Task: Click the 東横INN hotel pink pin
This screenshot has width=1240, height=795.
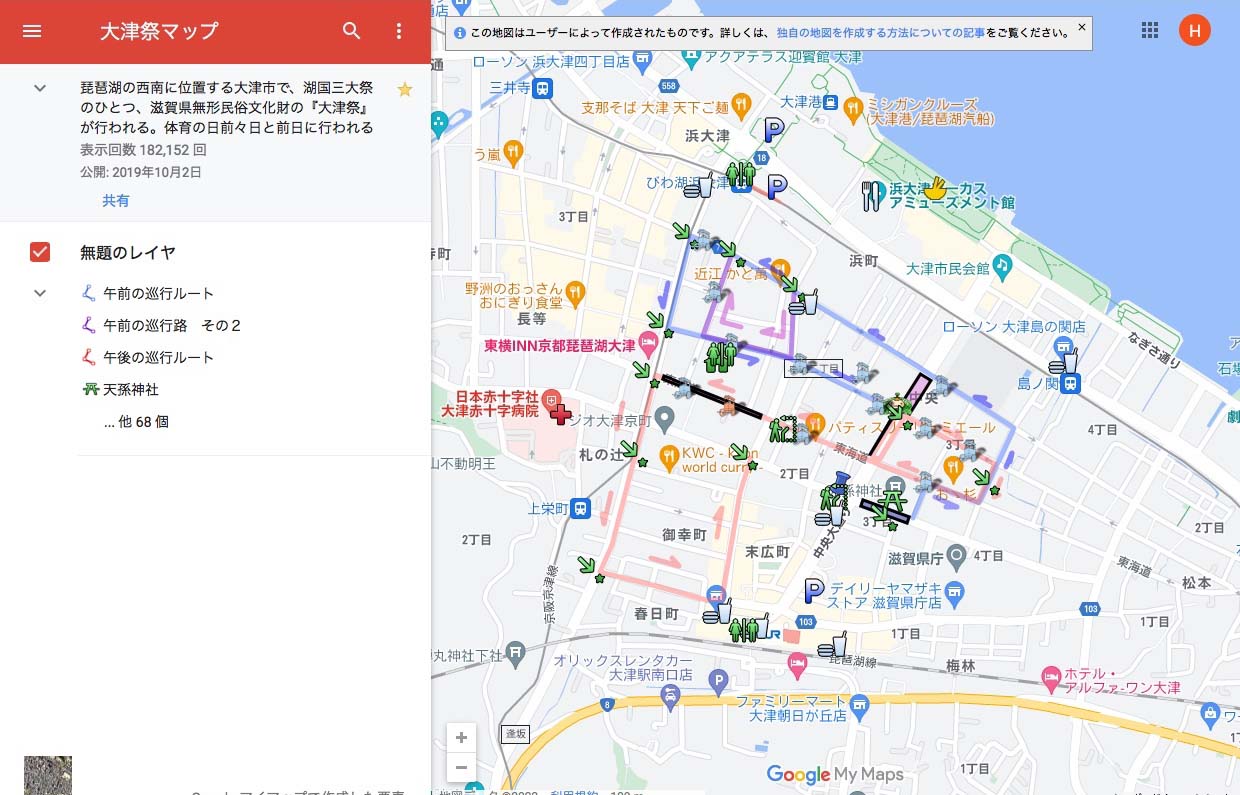Action: pyautogui.click(x=649, y=345)
